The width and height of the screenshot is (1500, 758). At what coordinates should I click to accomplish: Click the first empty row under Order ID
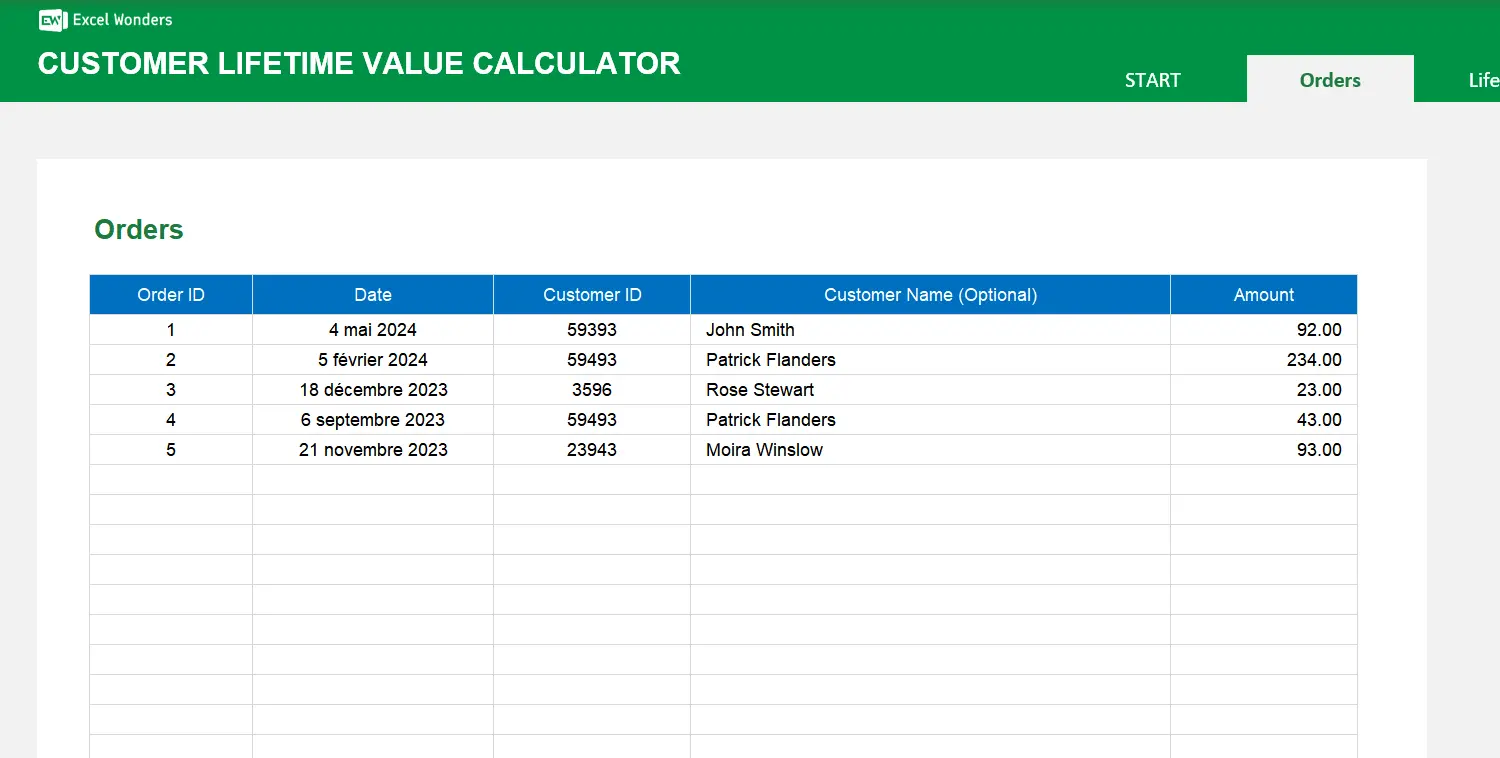[170, 479]
